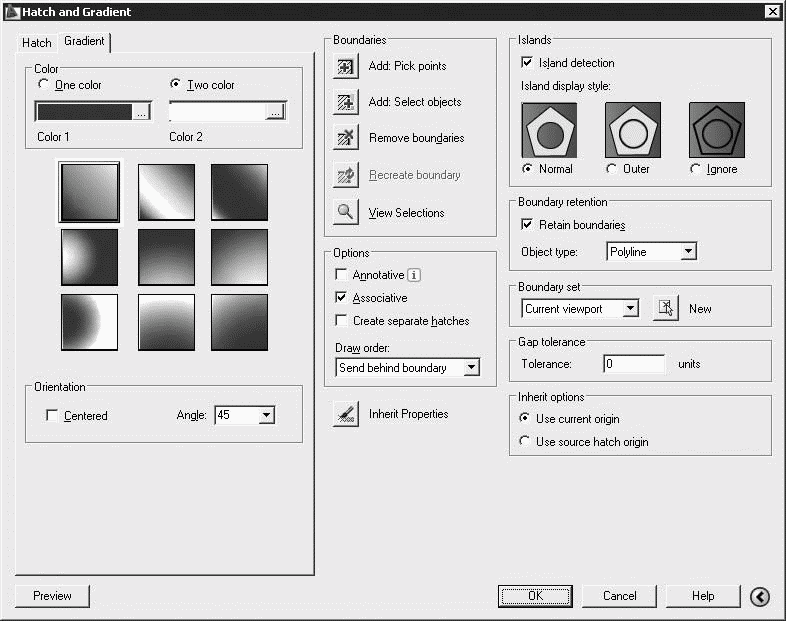Screen dimensions: 786x621
Task: Toggle the Centered orientation checkbox
Action: coord(53,416)
